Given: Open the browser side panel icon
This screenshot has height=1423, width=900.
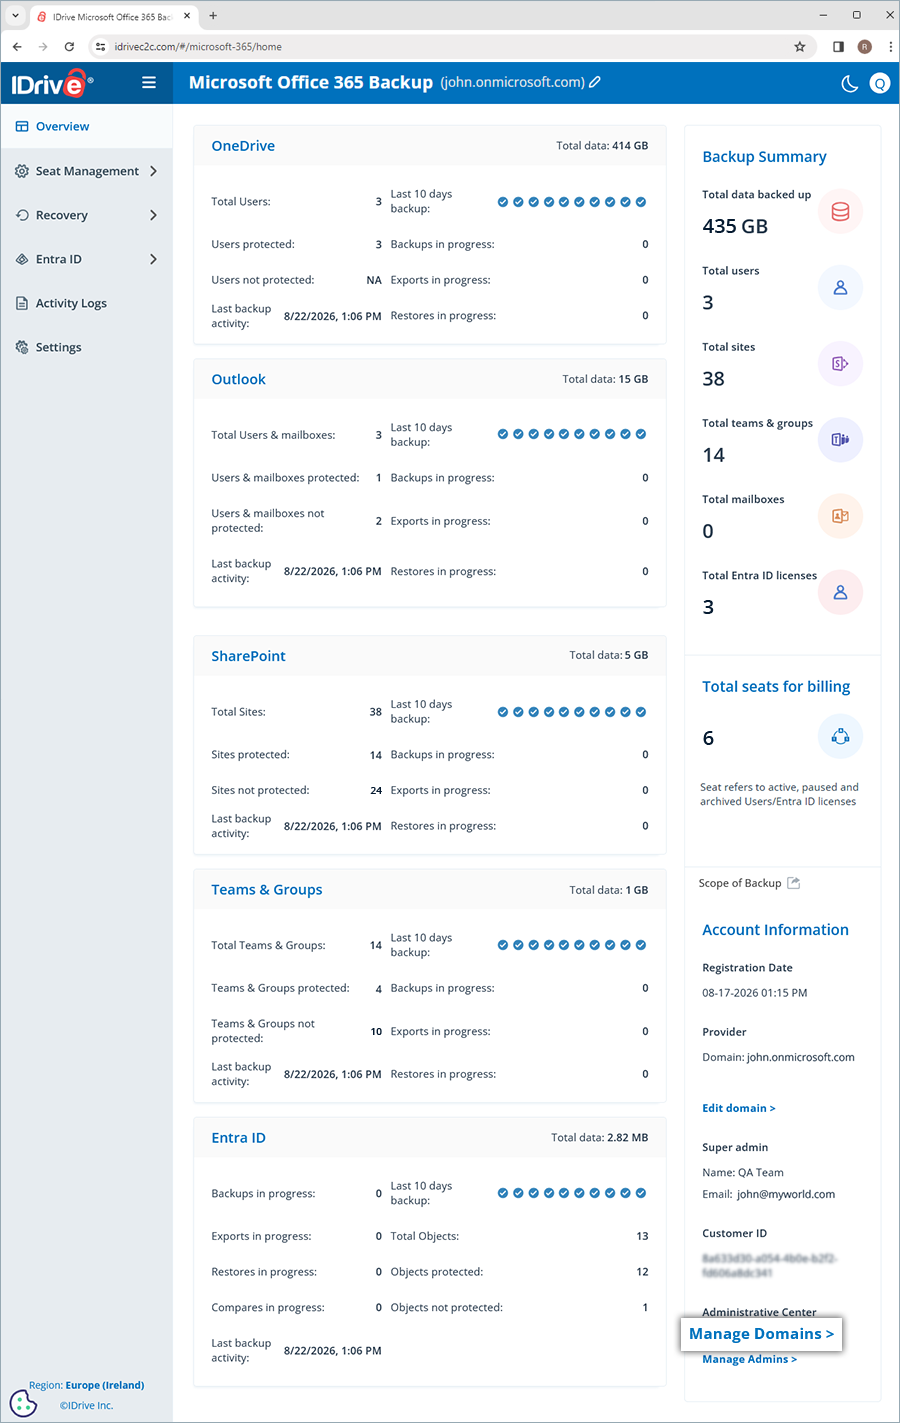Looking at the screenshot, I should point(838,46).
